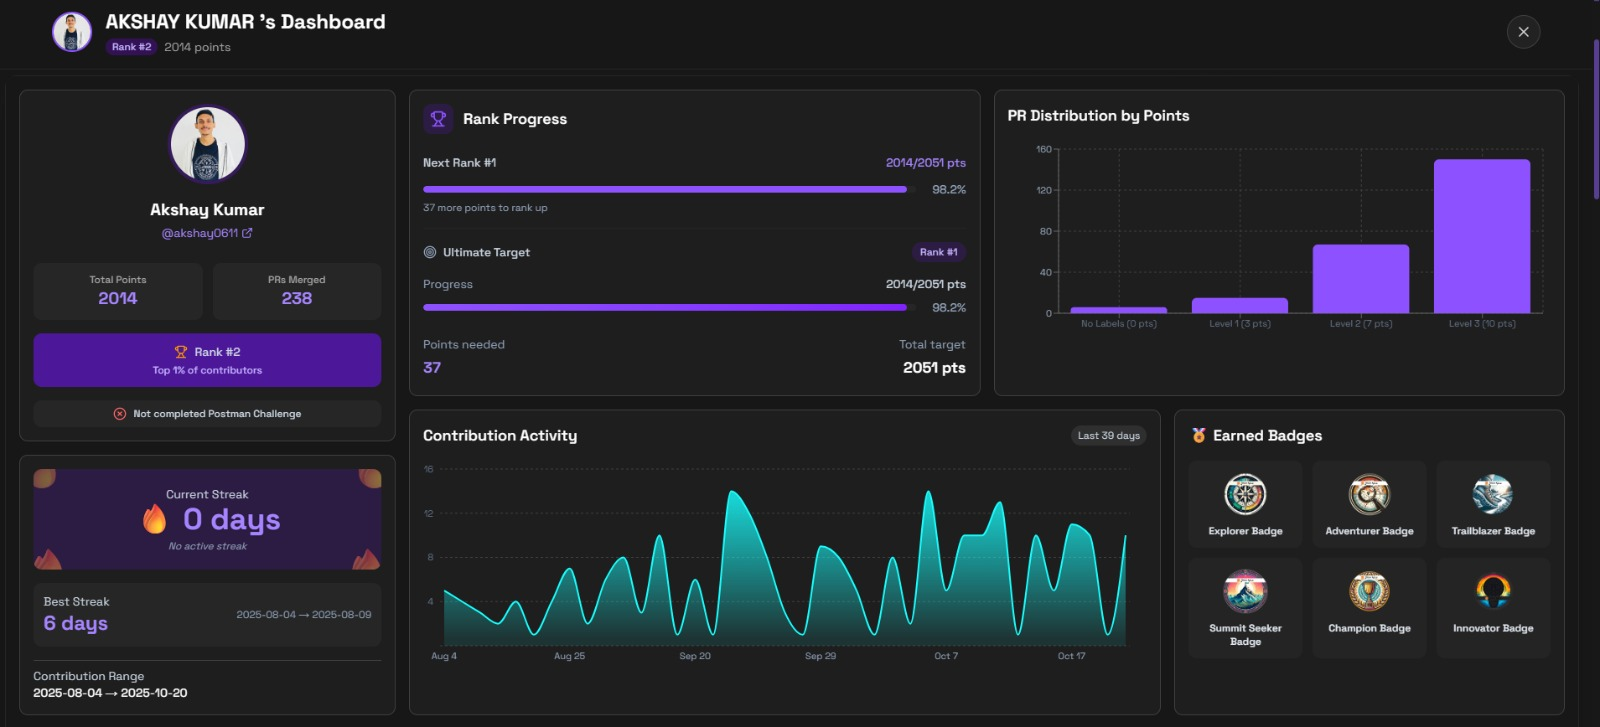Open the Summit Seeker Badge icon

pyautogui.click(x=1245, y=591)
